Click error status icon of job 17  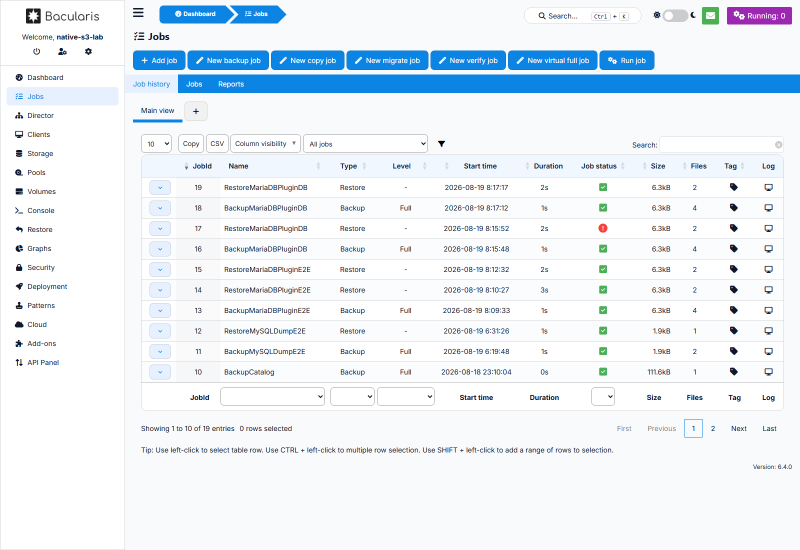click(603, 228)
